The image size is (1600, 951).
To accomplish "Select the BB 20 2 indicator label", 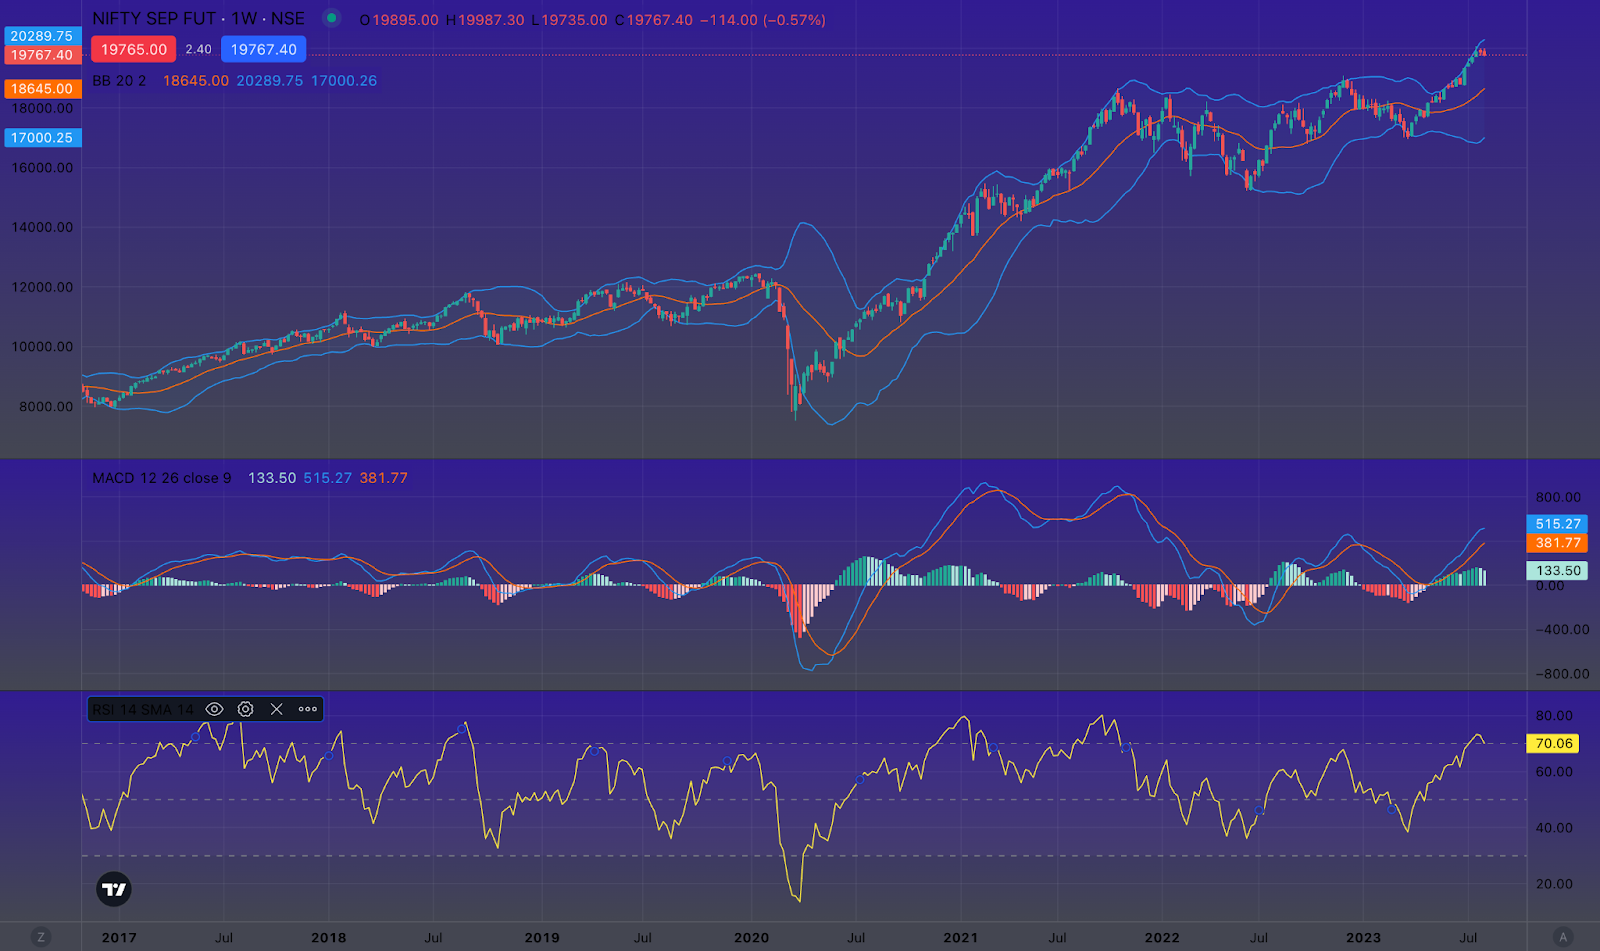I will (x=119, y=81).
